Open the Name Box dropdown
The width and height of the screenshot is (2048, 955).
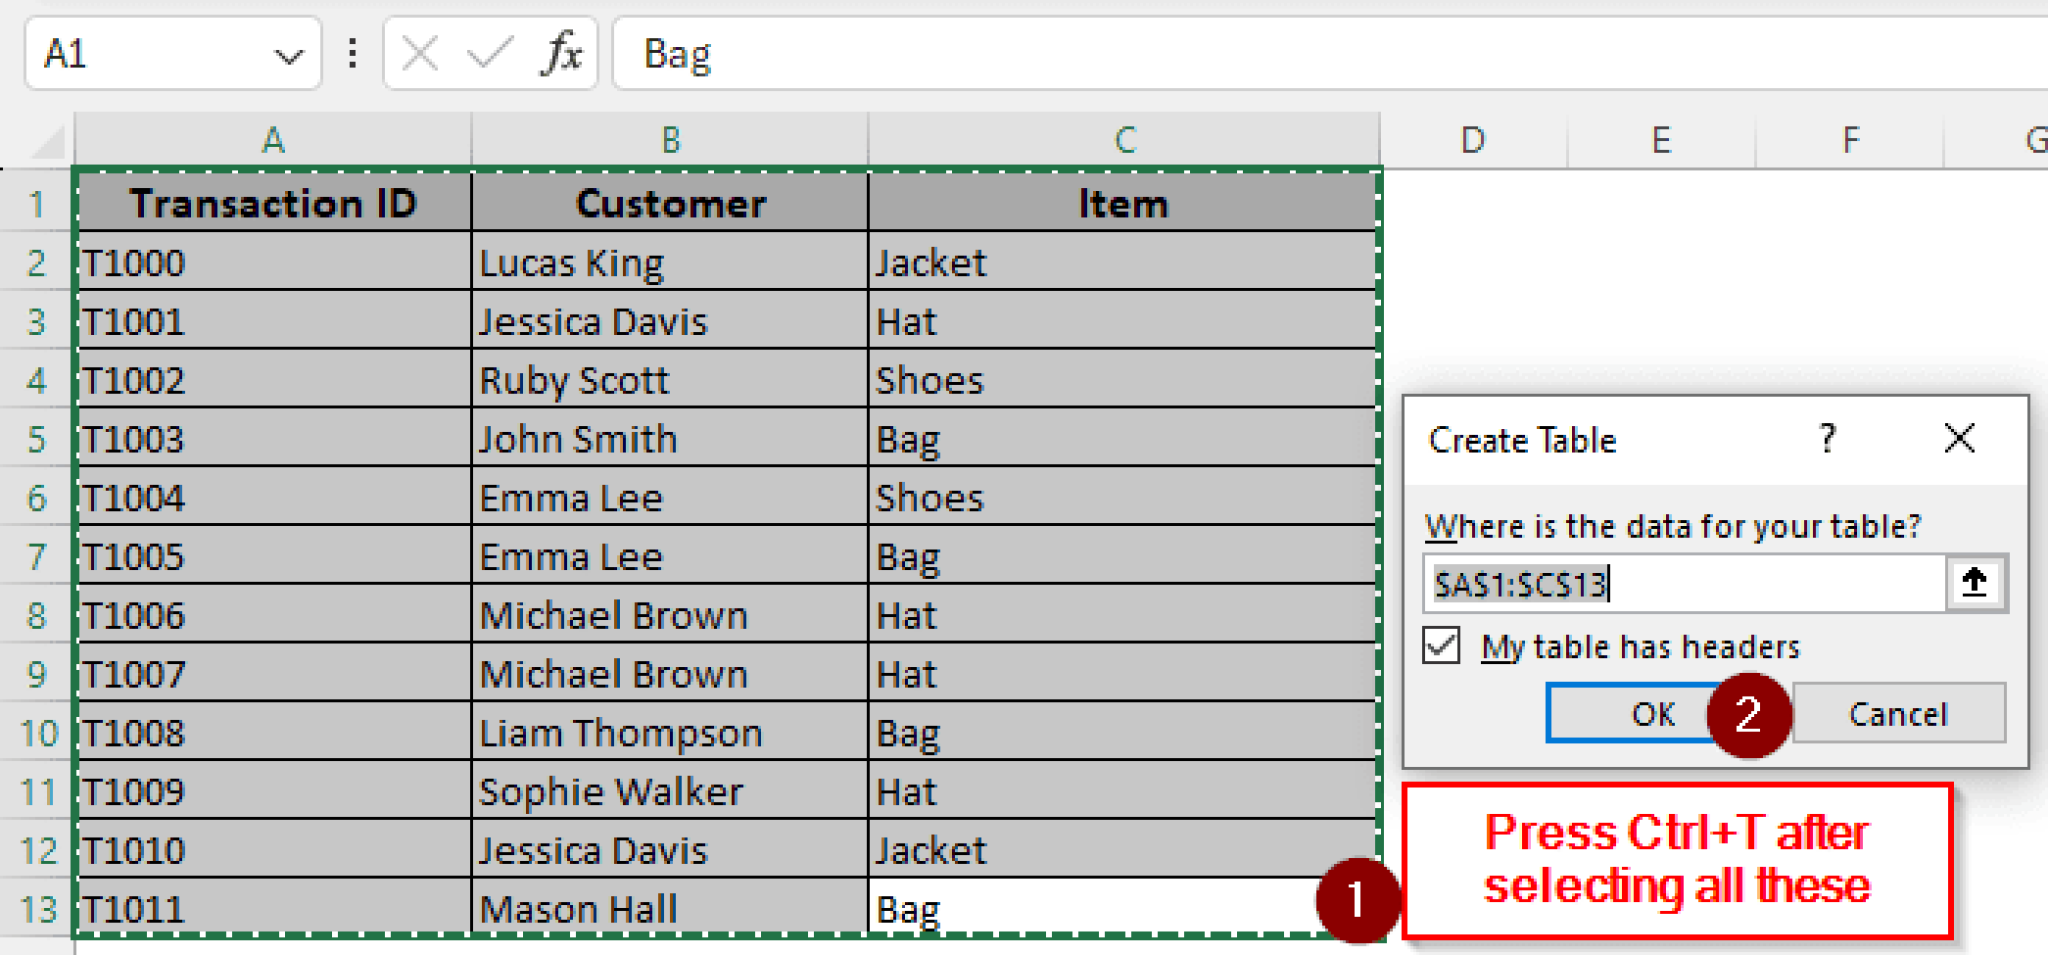tap(288, 54)
